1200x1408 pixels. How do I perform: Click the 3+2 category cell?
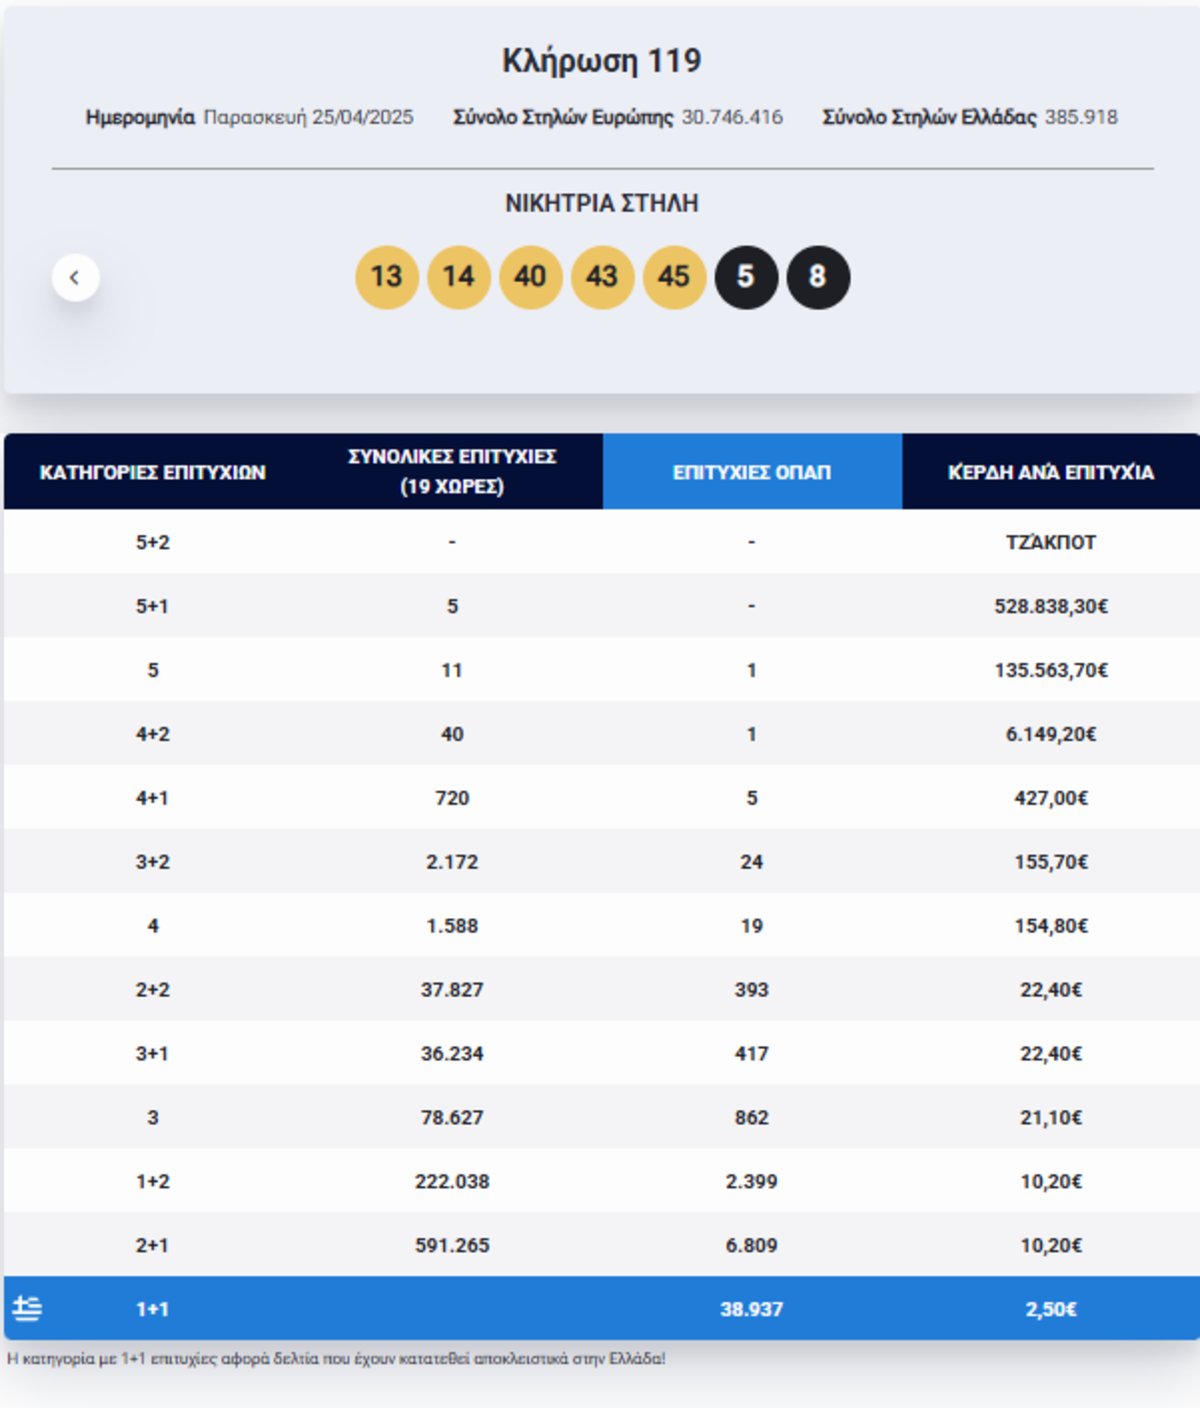(x=153, y=862)
